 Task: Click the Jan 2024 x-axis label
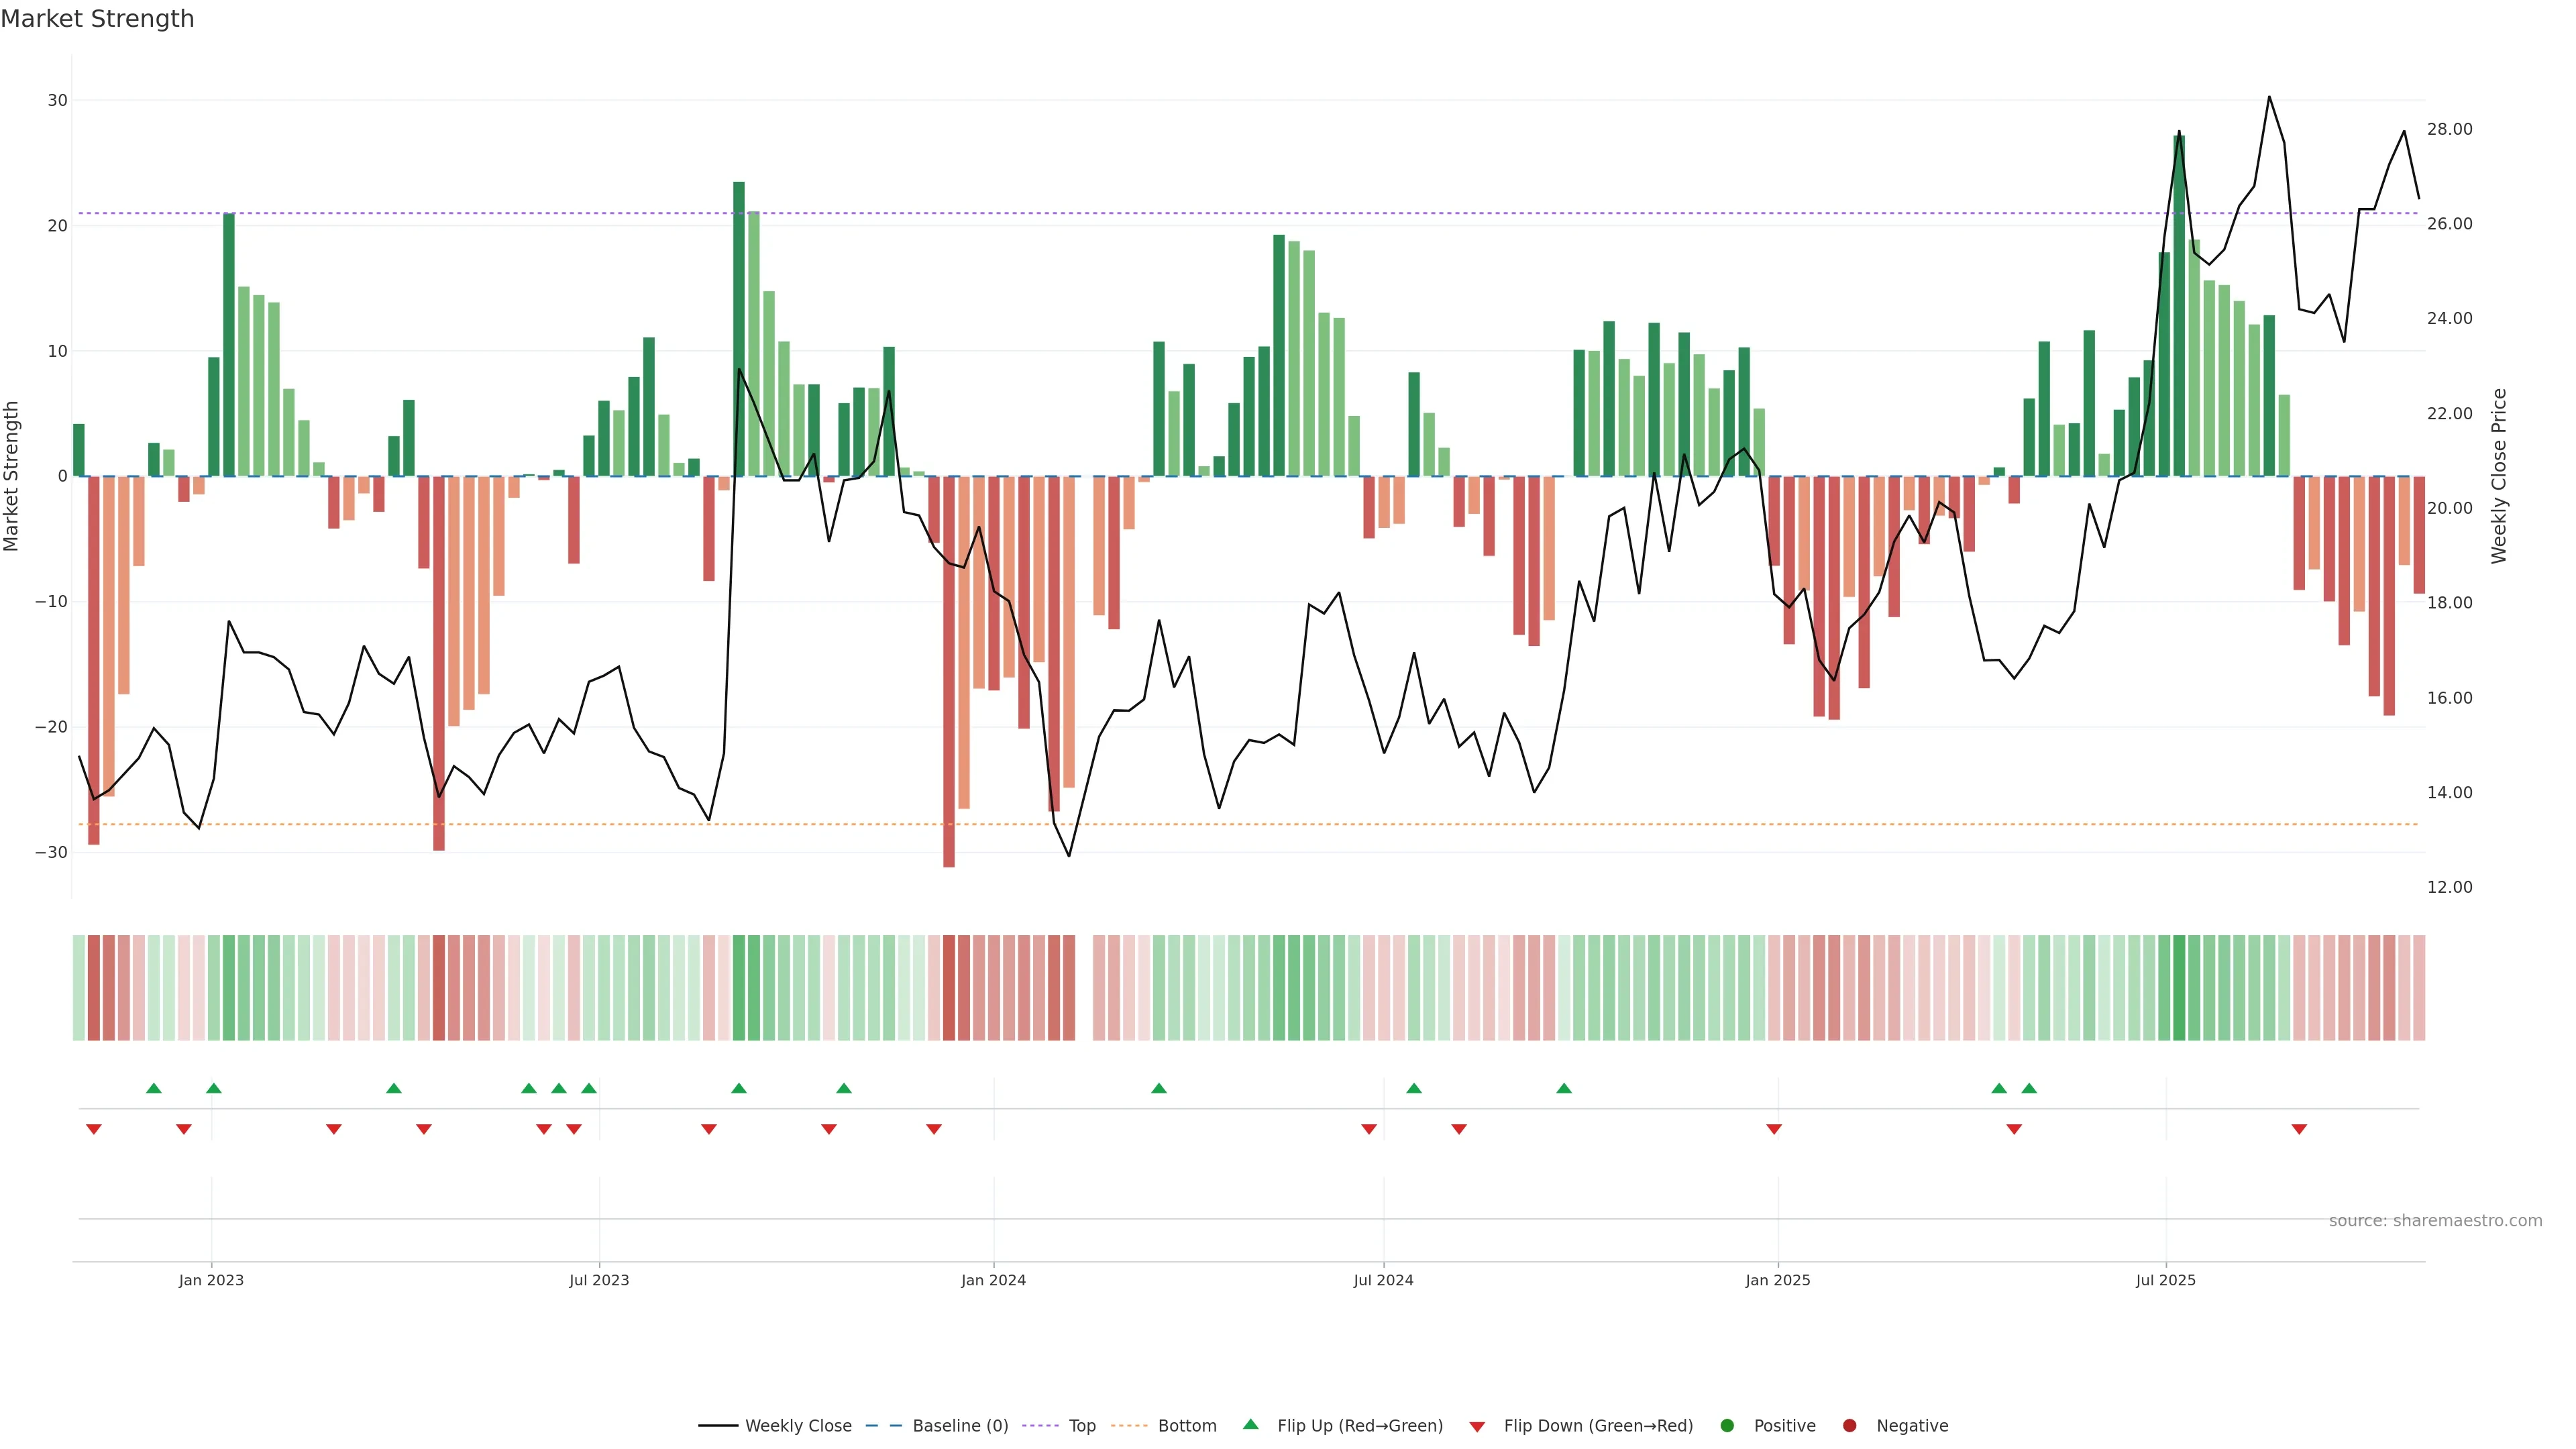click(993, 1280)
